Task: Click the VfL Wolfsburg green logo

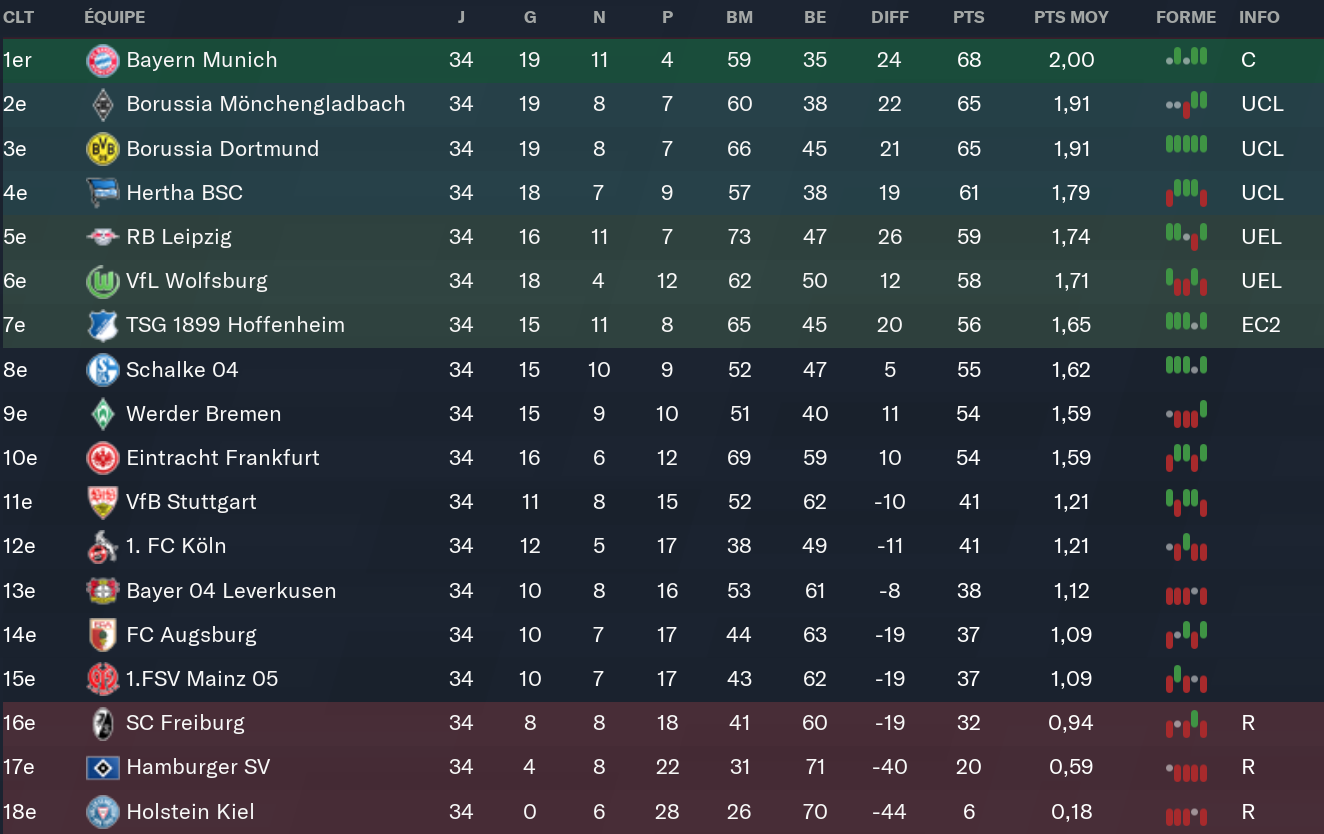Action: pyautogui.click(x=103, y=282)
